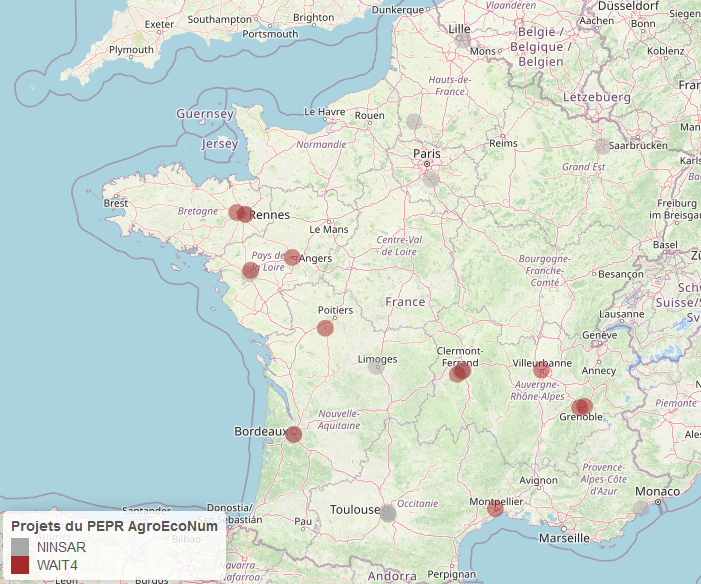Click the red WAIT4 legend swatch

pos(20,565)
